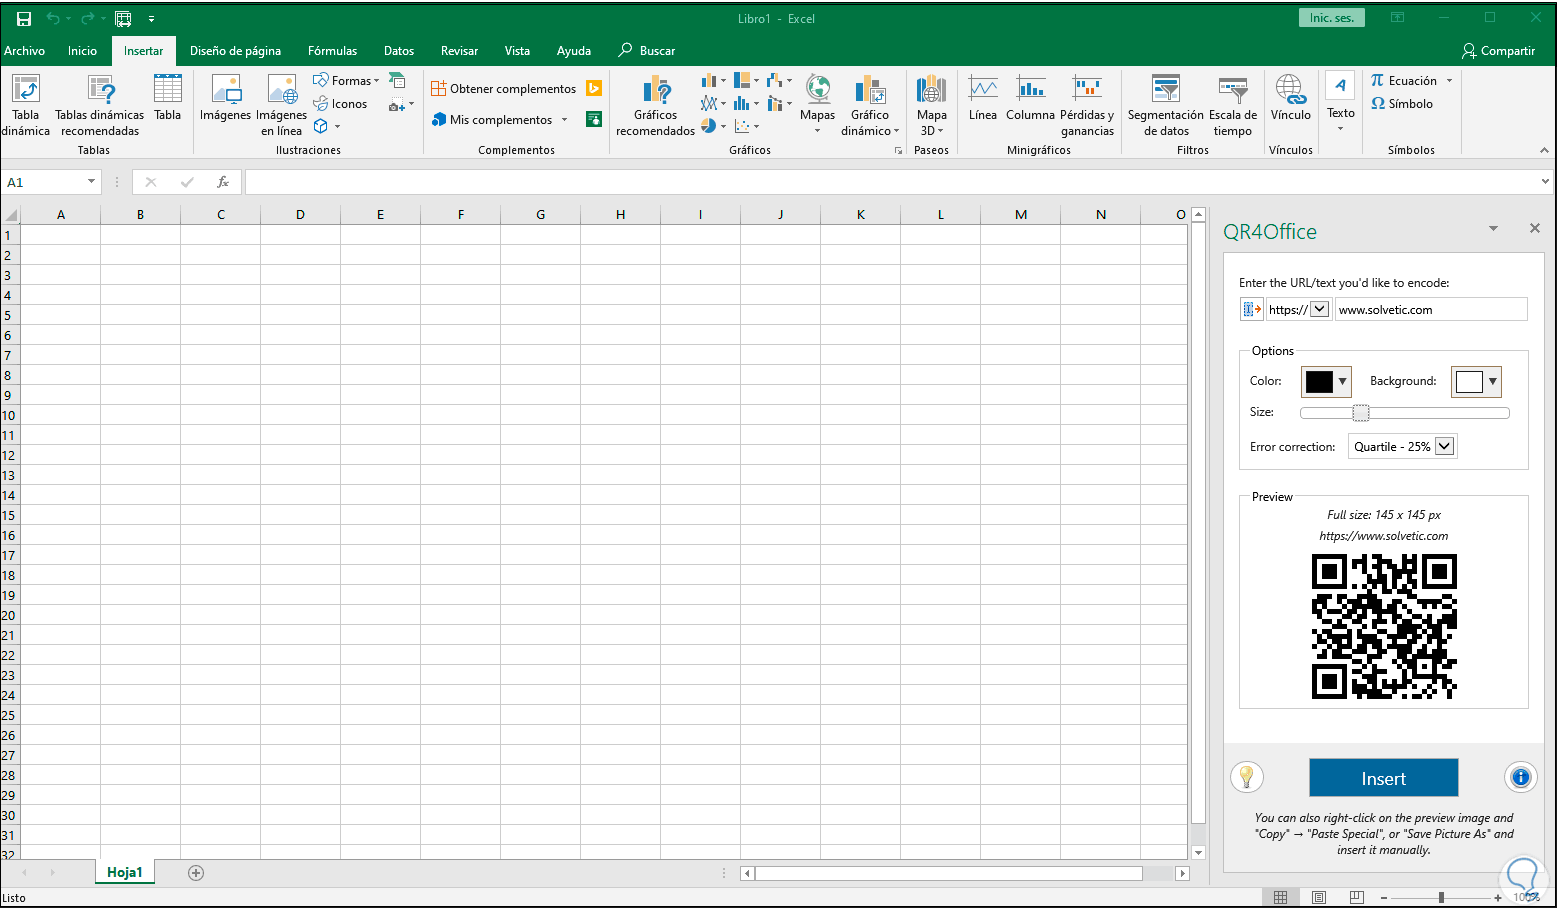The width and height of the screenshot is (1557, 910).
Task: Open Gráficos recomendados
Action: 656,105
